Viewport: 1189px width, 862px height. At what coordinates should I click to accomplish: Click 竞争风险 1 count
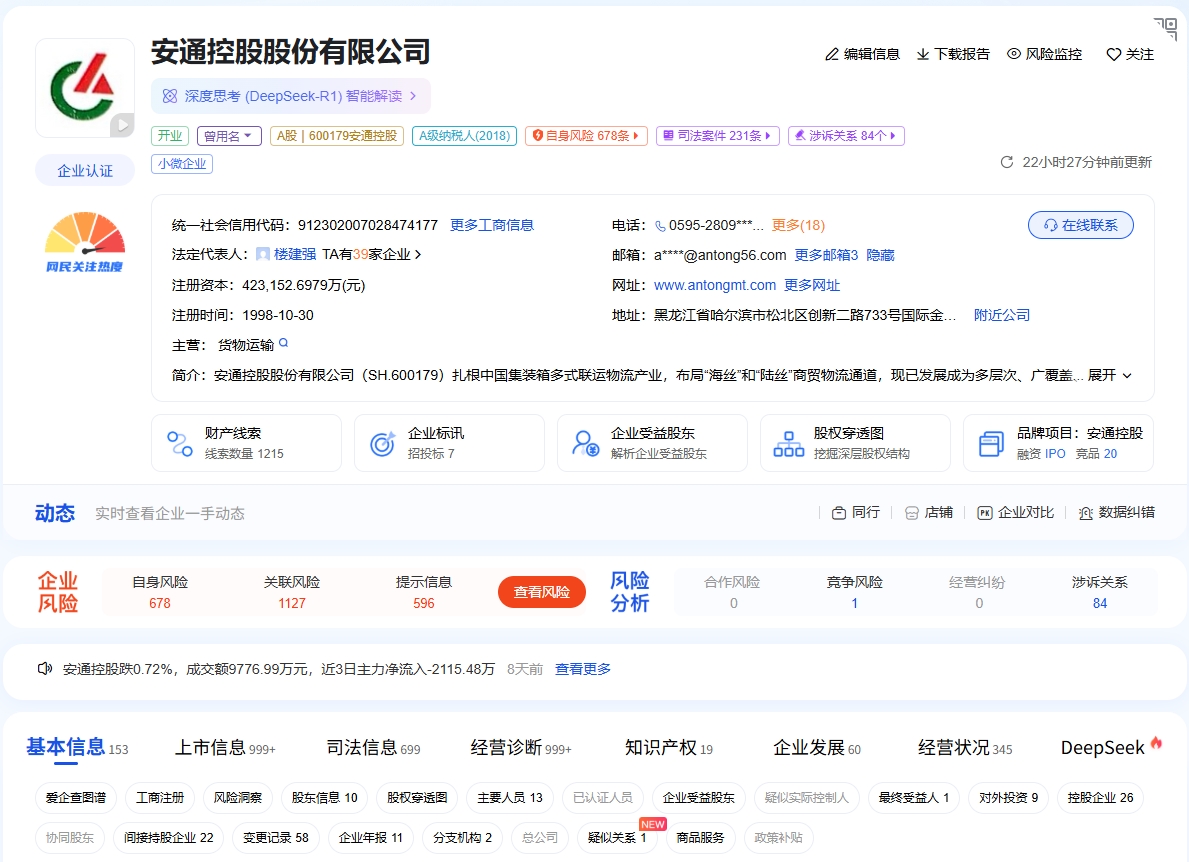855,603
